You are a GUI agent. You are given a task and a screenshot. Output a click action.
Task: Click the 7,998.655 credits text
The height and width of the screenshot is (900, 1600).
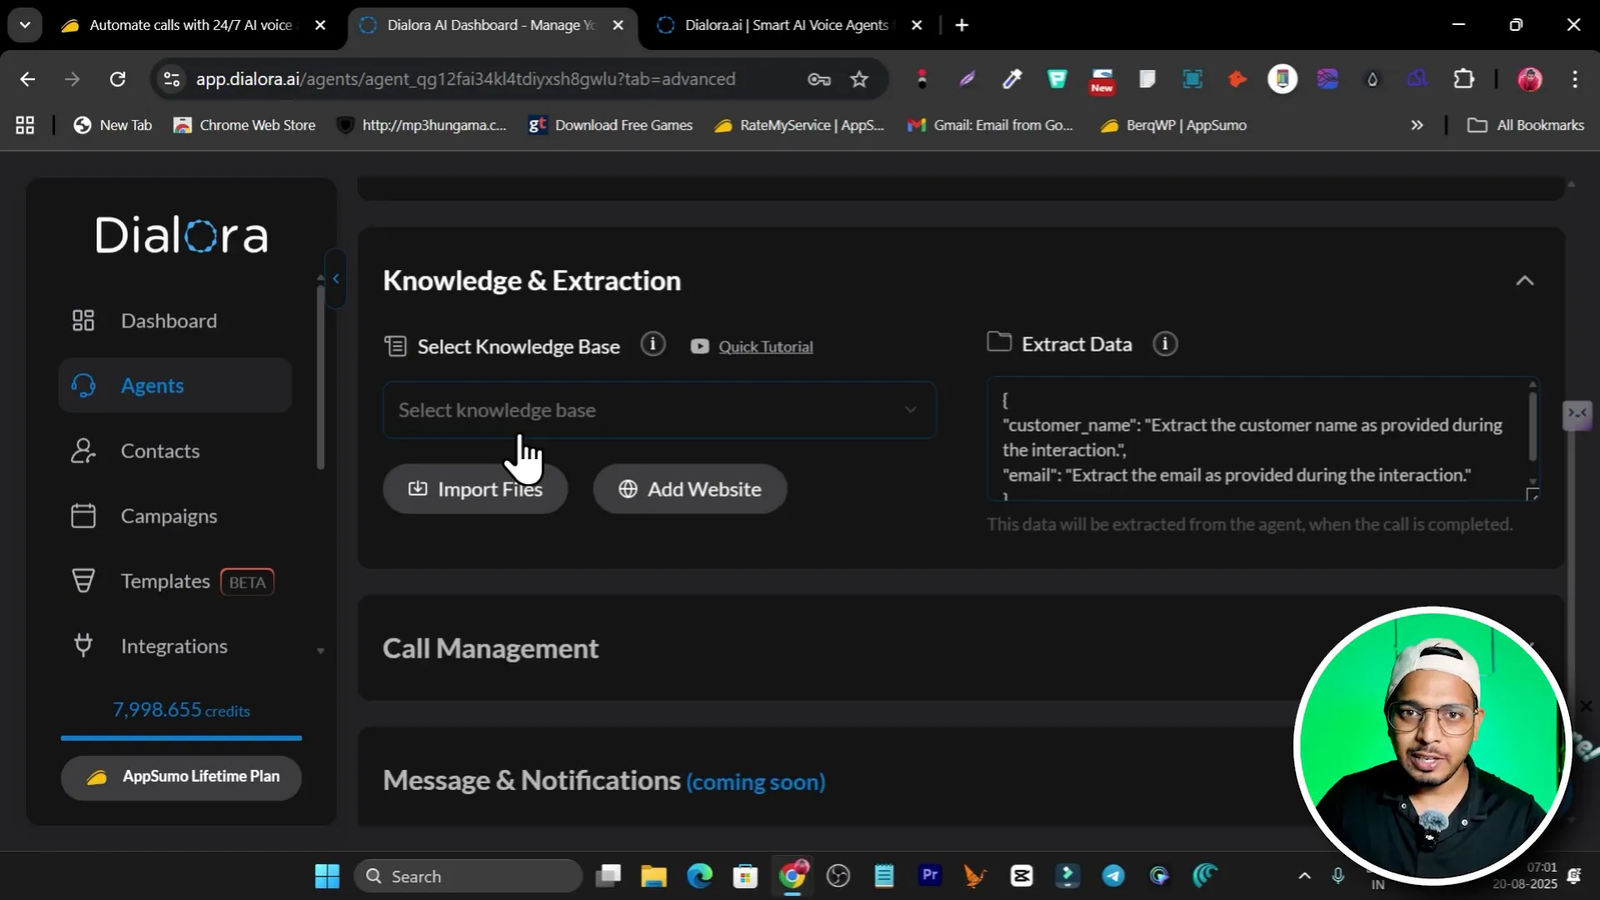181,710
